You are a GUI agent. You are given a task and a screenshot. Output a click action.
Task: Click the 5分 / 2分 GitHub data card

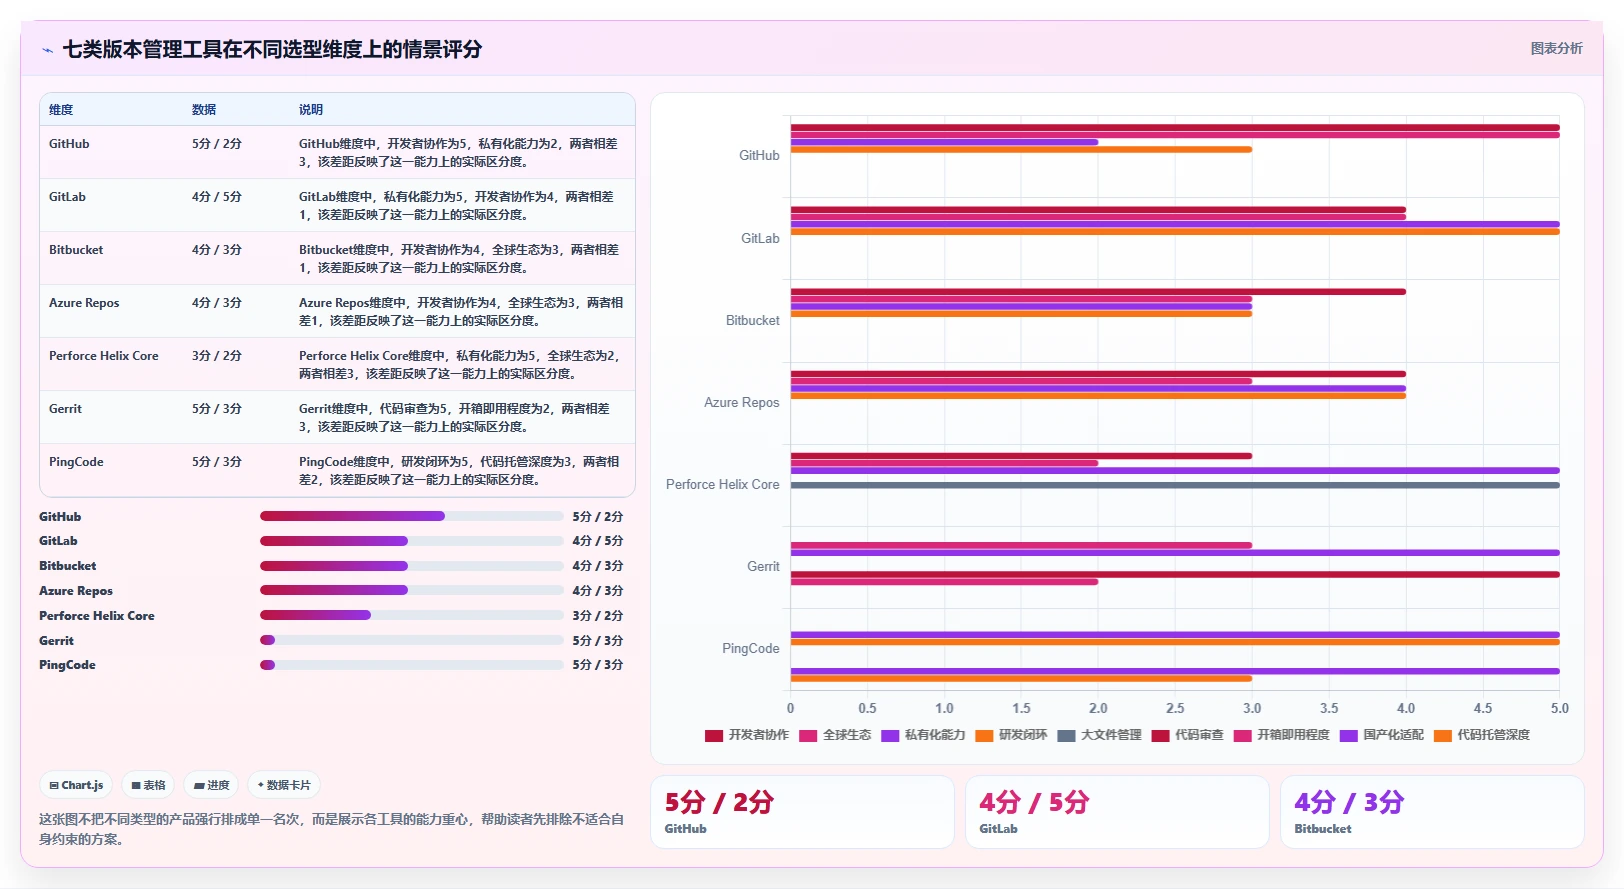(x=802, y=812)
